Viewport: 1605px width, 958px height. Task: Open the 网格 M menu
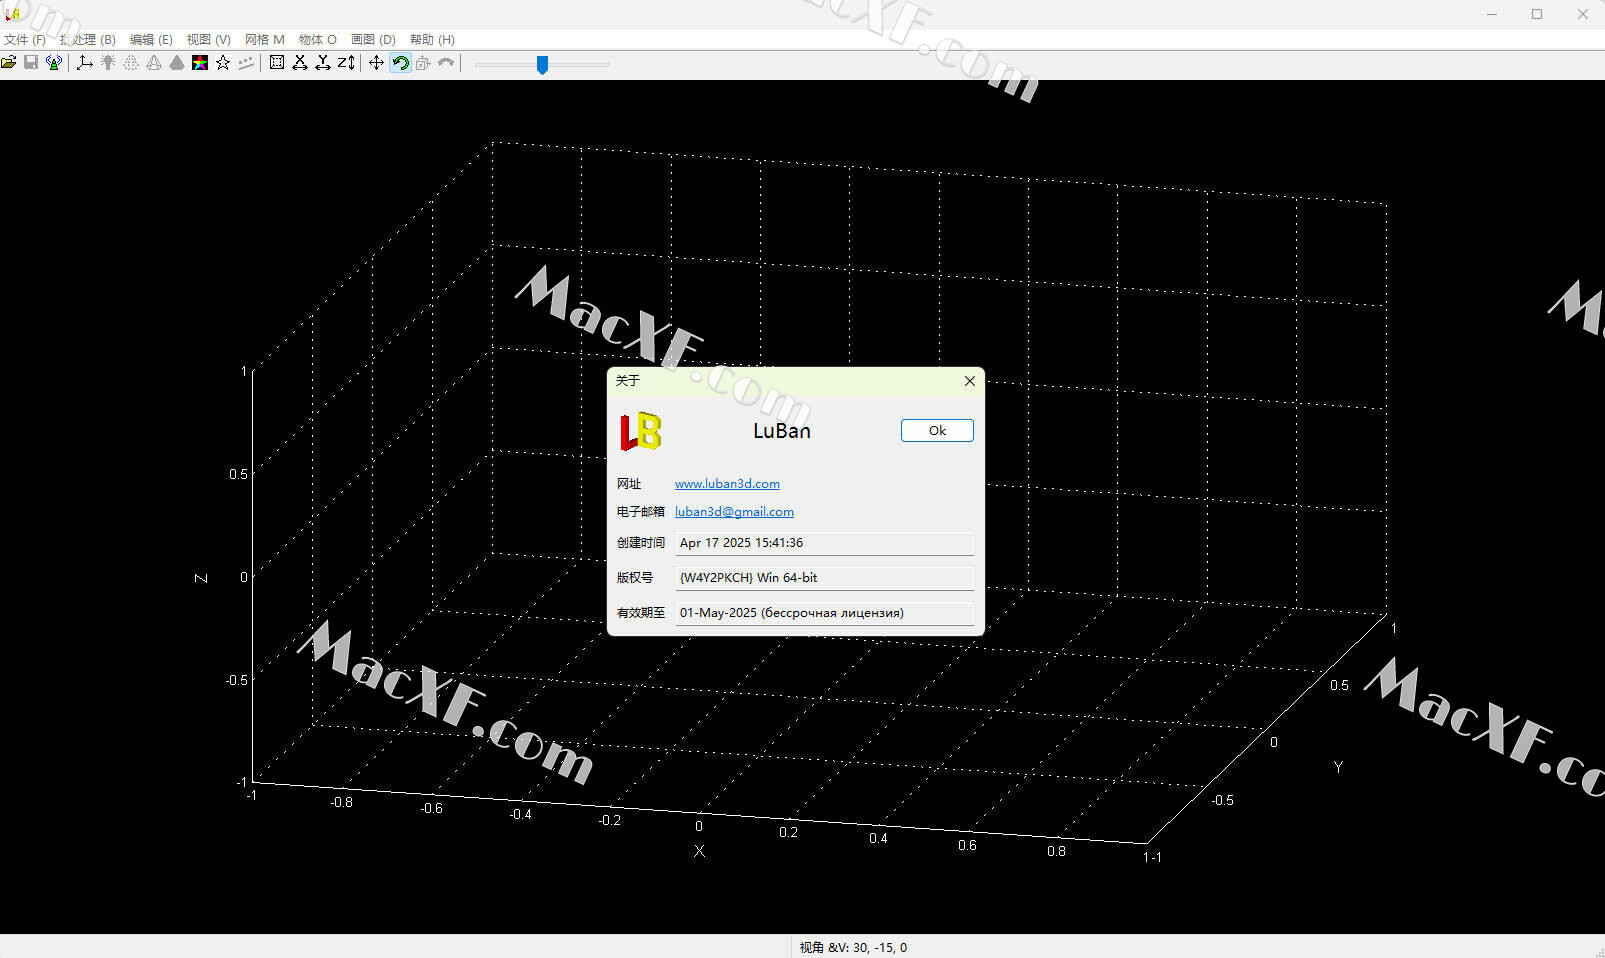point(265,40)
